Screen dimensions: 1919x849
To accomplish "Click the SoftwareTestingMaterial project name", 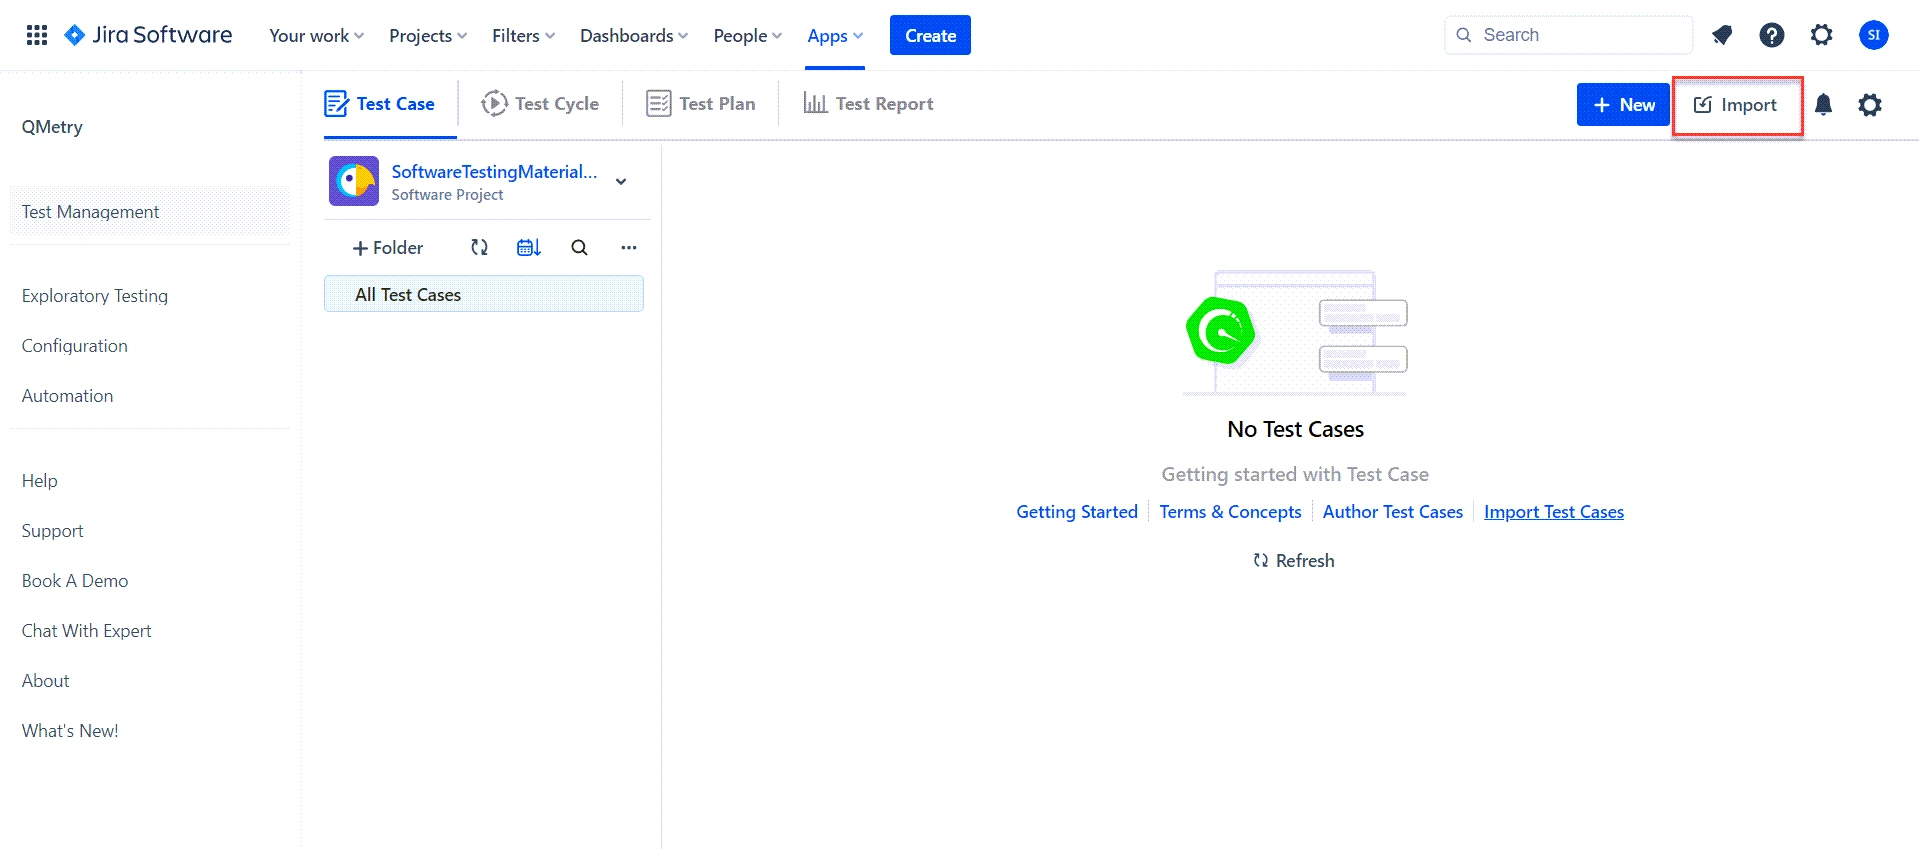I will pos(494,172).
